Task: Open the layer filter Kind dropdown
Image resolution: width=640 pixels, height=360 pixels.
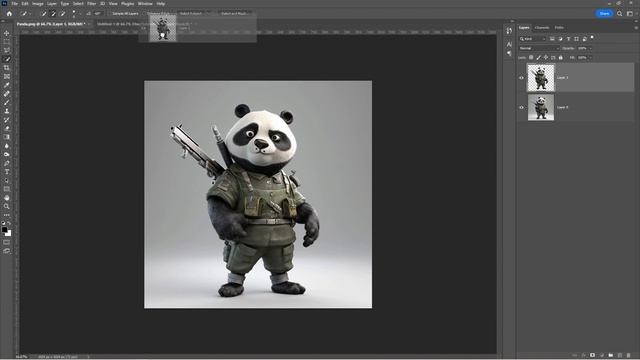Action: (532, 39)
